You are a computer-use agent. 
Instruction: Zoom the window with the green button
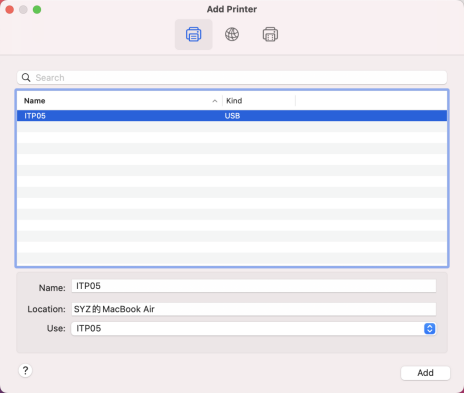(x=37, y=10)
